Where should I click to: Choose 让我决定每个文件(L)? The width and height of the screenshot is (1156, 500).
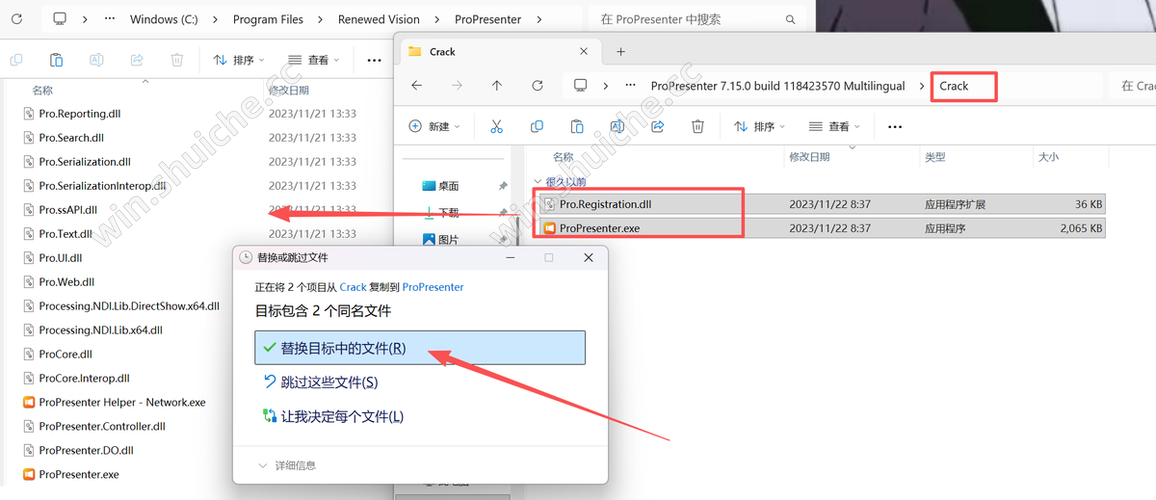click(333, 417)
